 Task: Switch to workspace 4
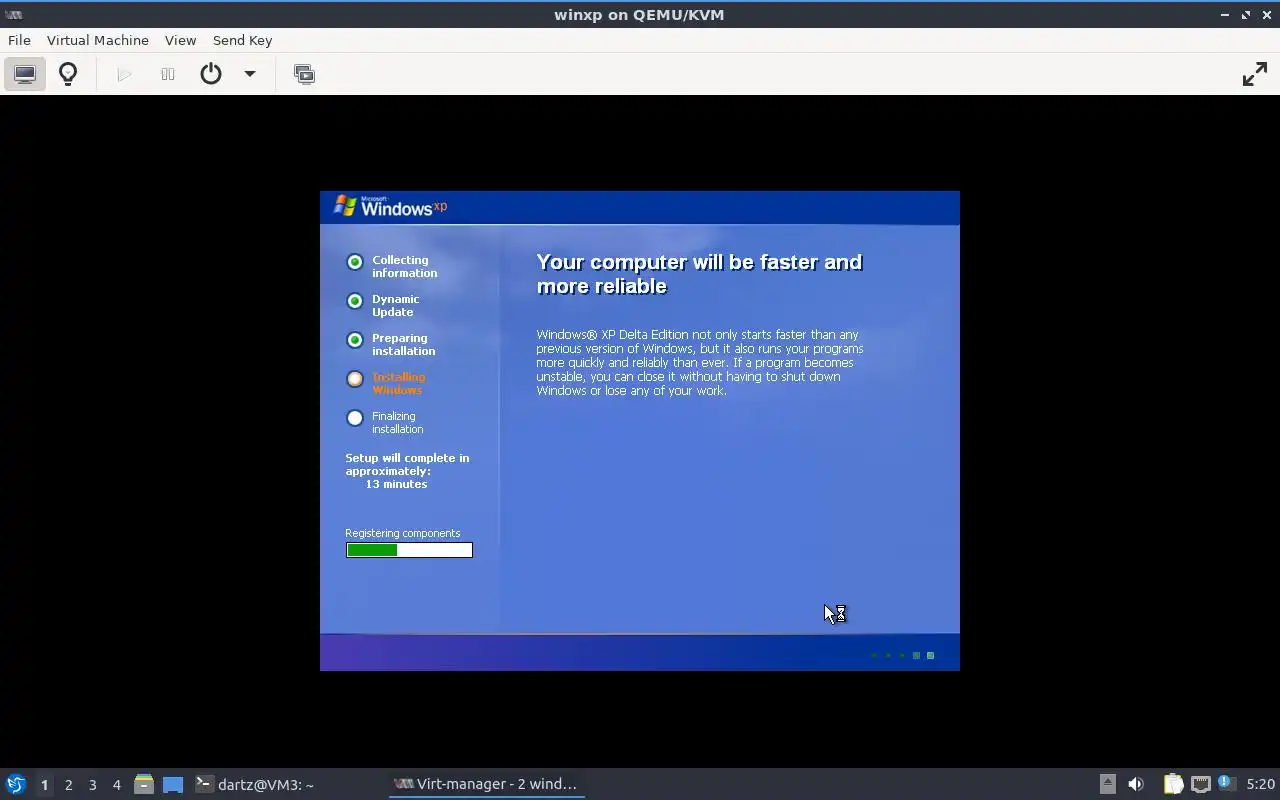point(116,785)
